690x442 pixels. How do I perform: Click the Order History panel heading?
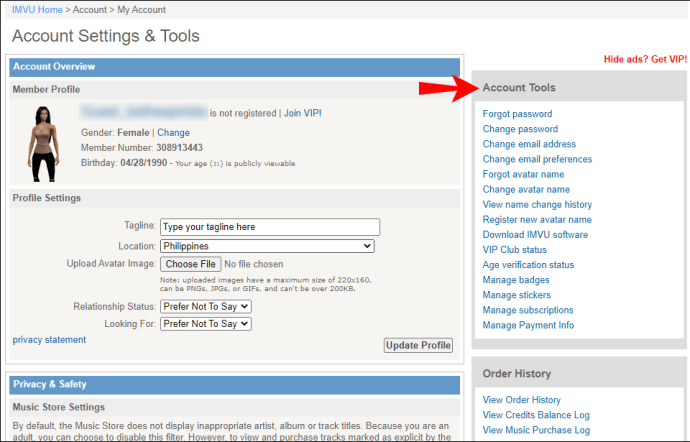click(517, 374)
